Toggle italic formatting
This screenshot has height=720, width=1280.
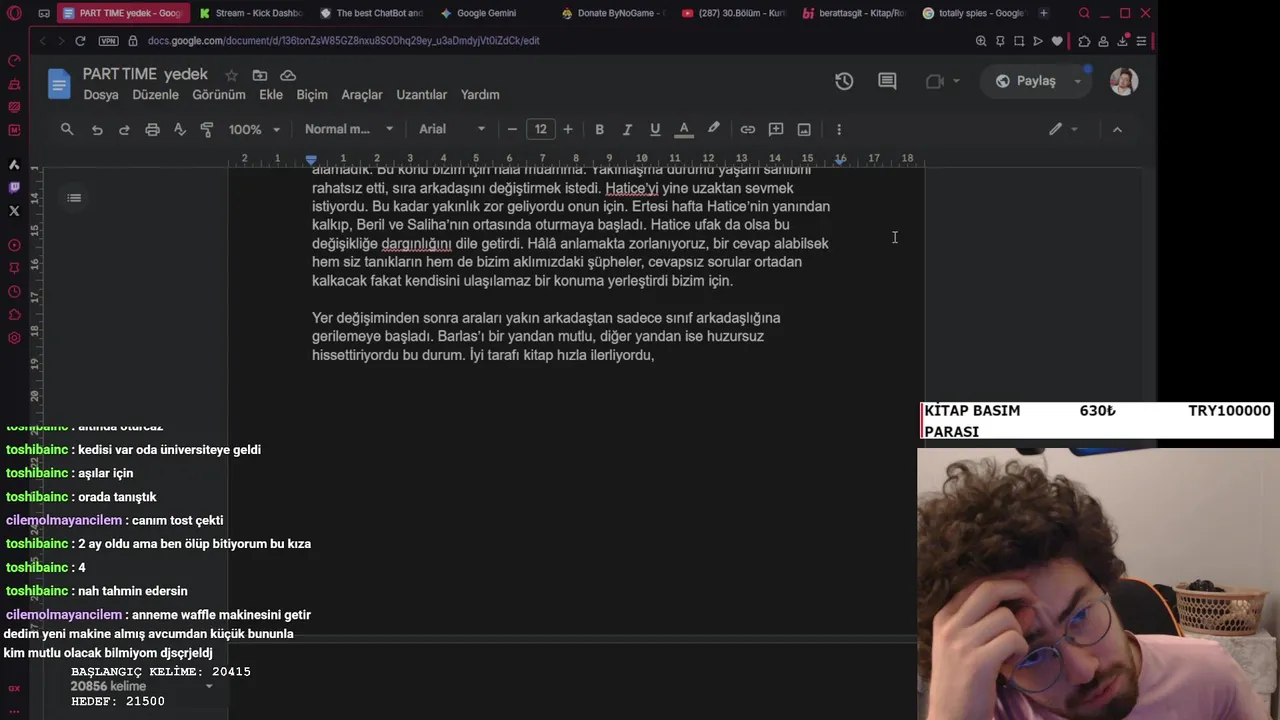point(627,129)
